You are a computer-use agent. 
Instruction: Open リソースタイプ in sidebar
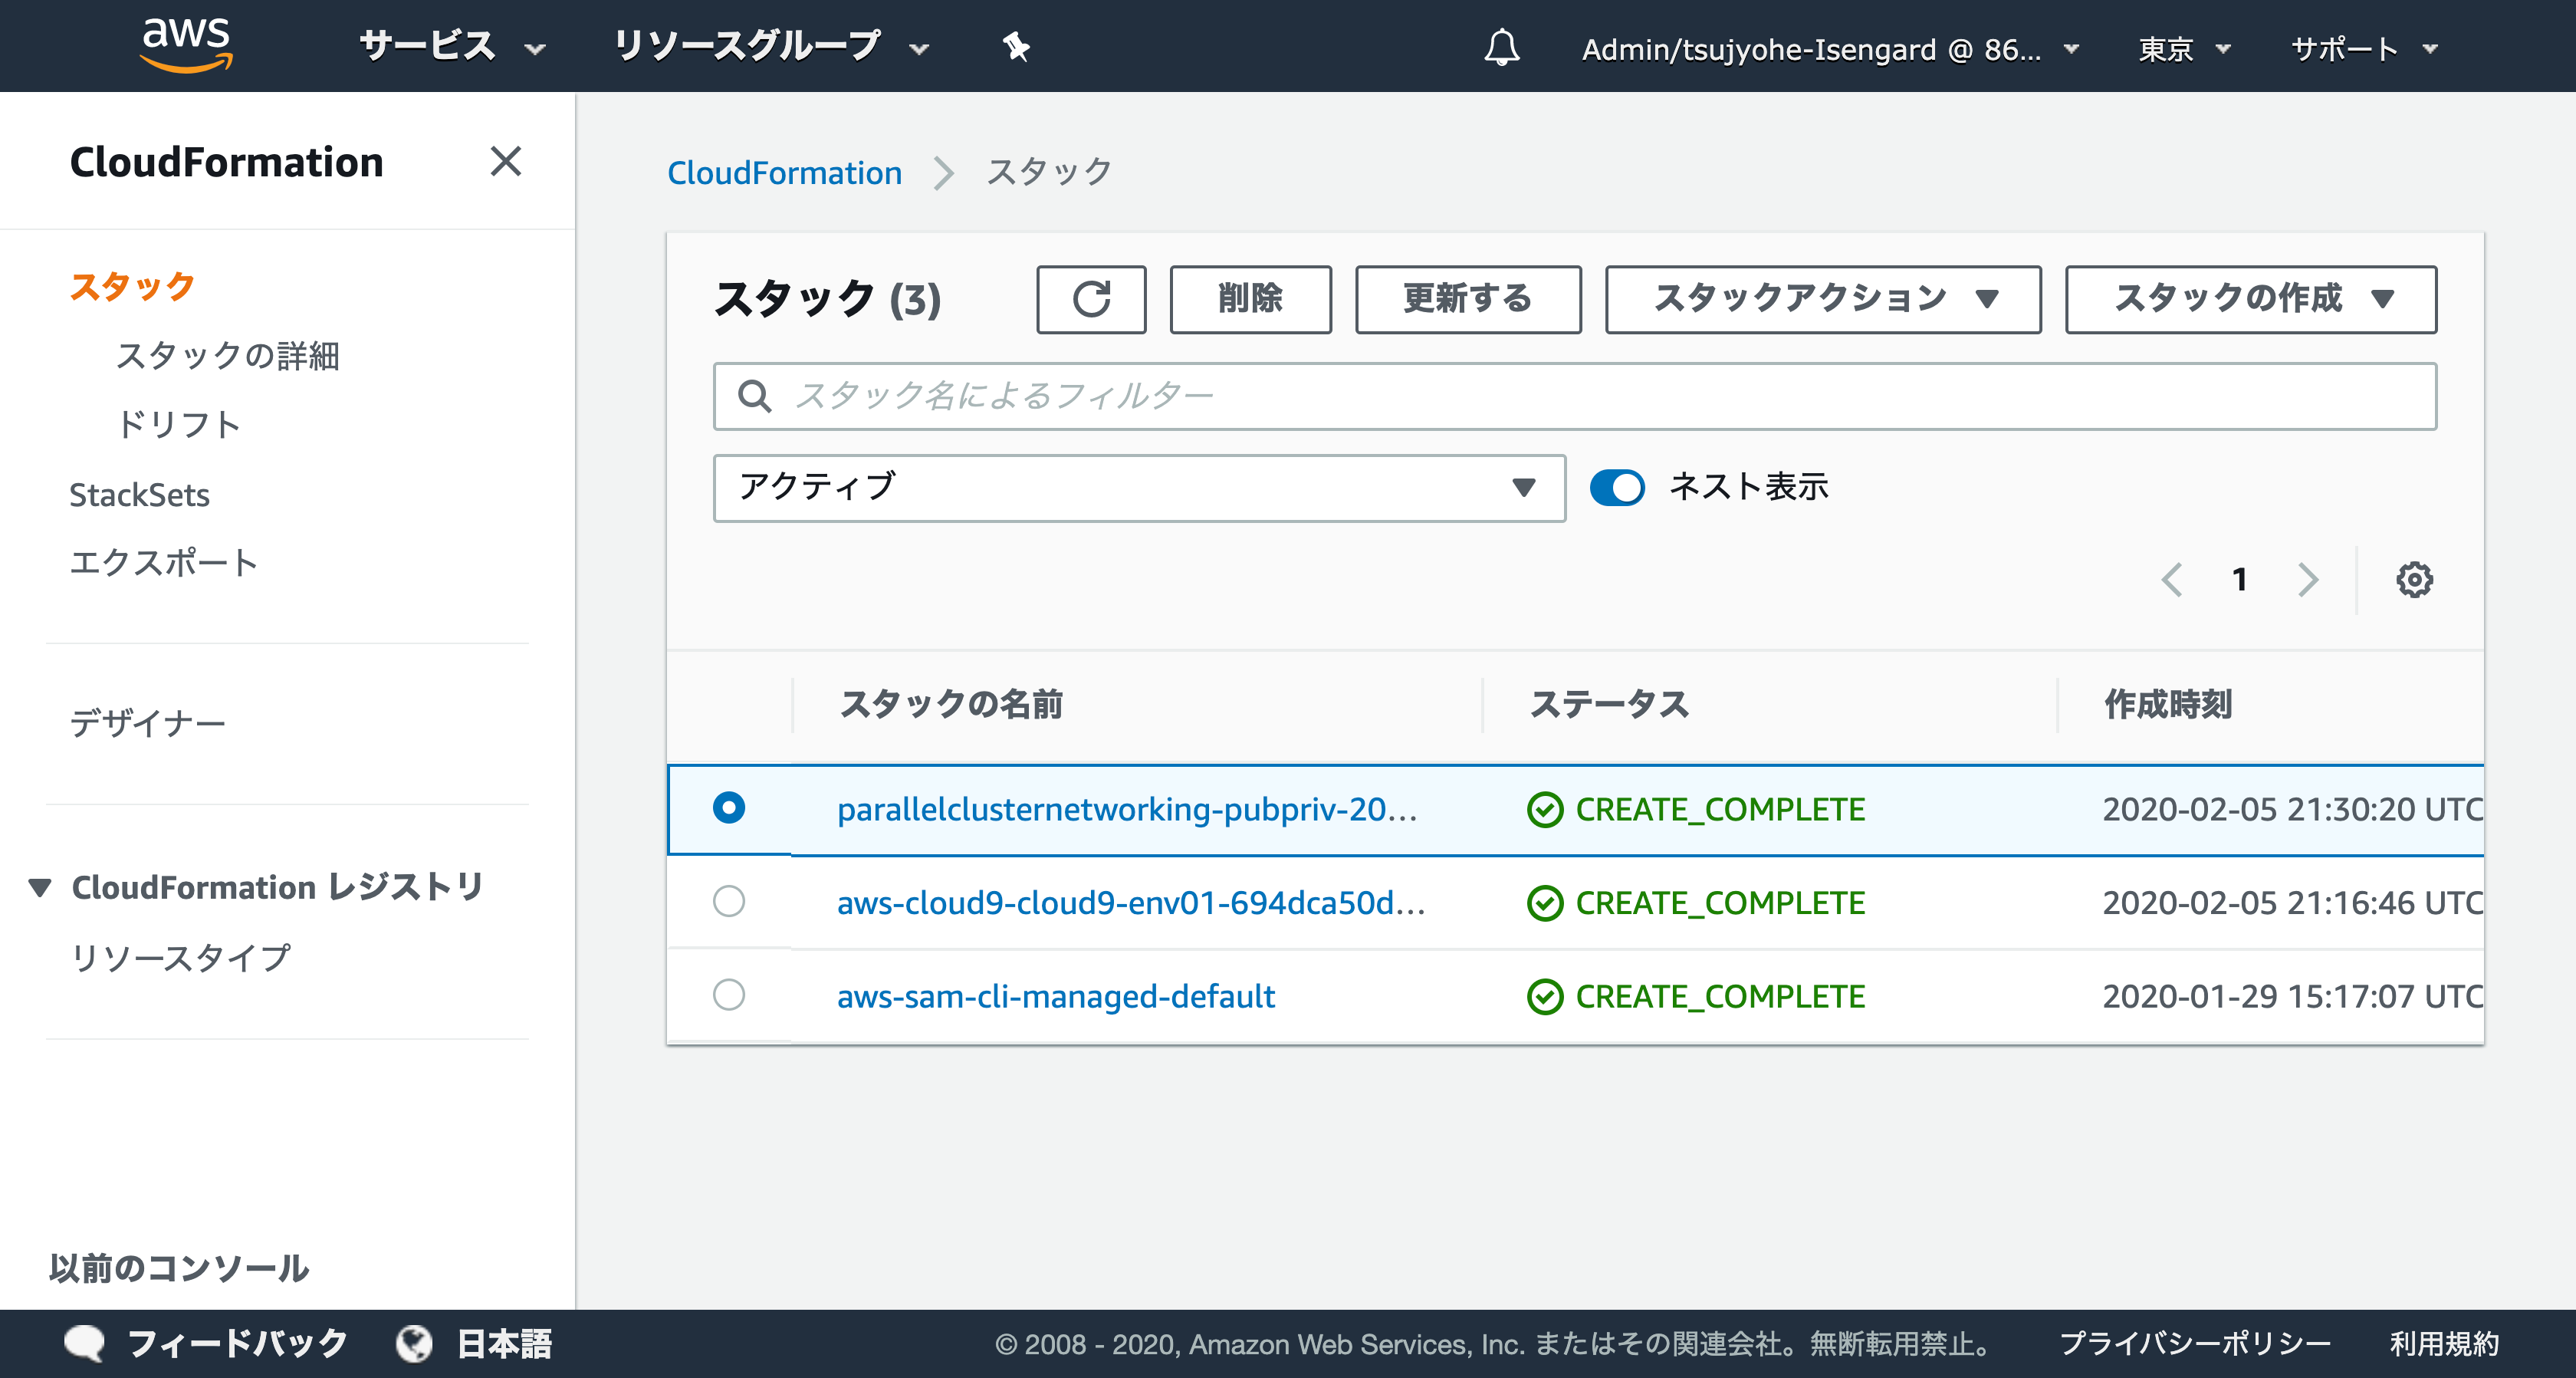click(x=180, y=958)
